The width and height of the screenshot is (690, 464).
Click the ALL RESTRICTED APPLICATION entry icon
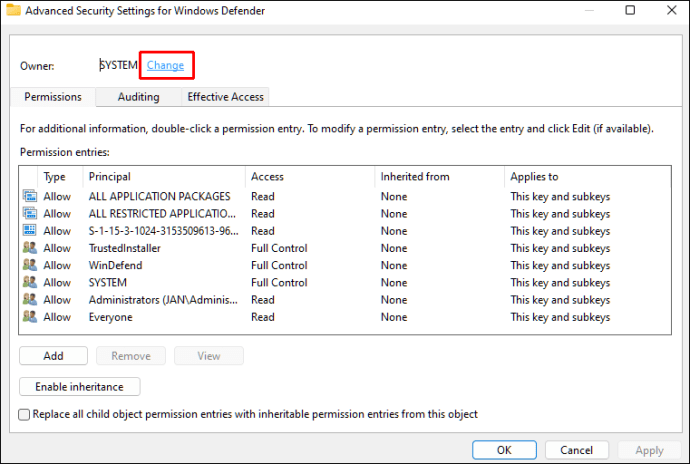pos(29,214)
